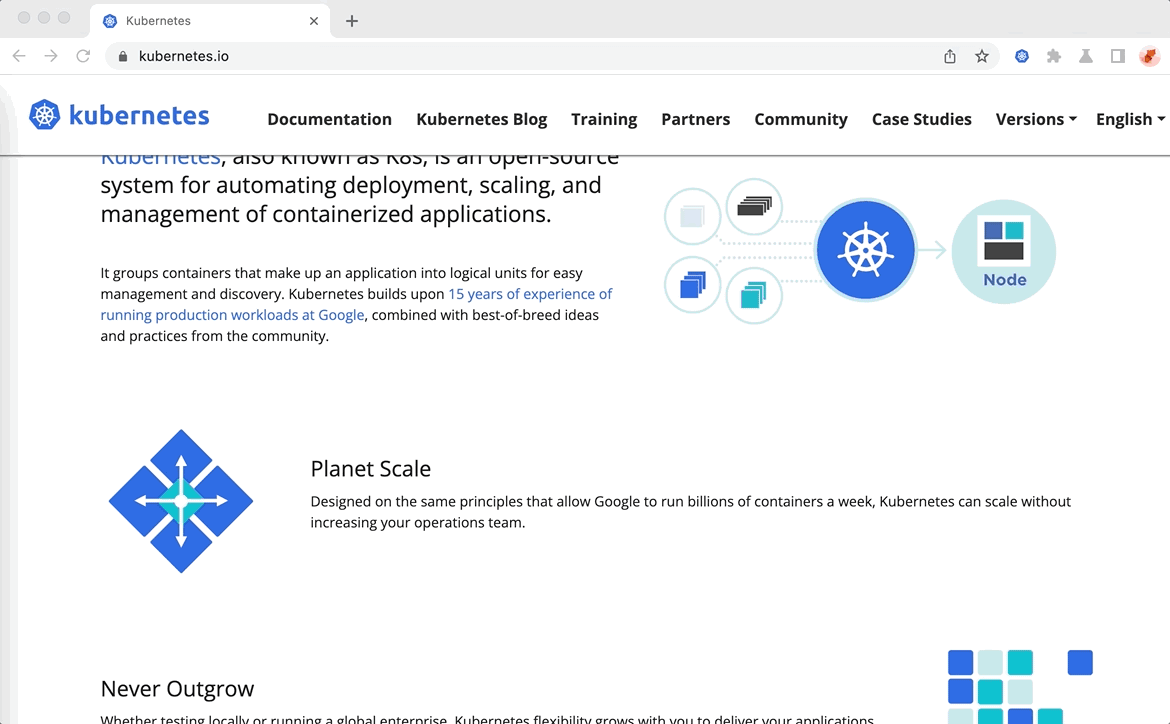Select the Kubernetes browser tab
The height and width of the screenshot is (724, 1170).
tap(211, 21)
